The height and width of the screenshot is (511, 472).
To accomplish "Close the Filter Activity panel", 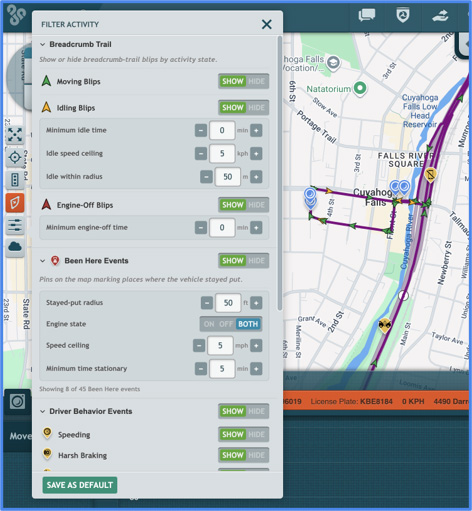I will [266, 24].
